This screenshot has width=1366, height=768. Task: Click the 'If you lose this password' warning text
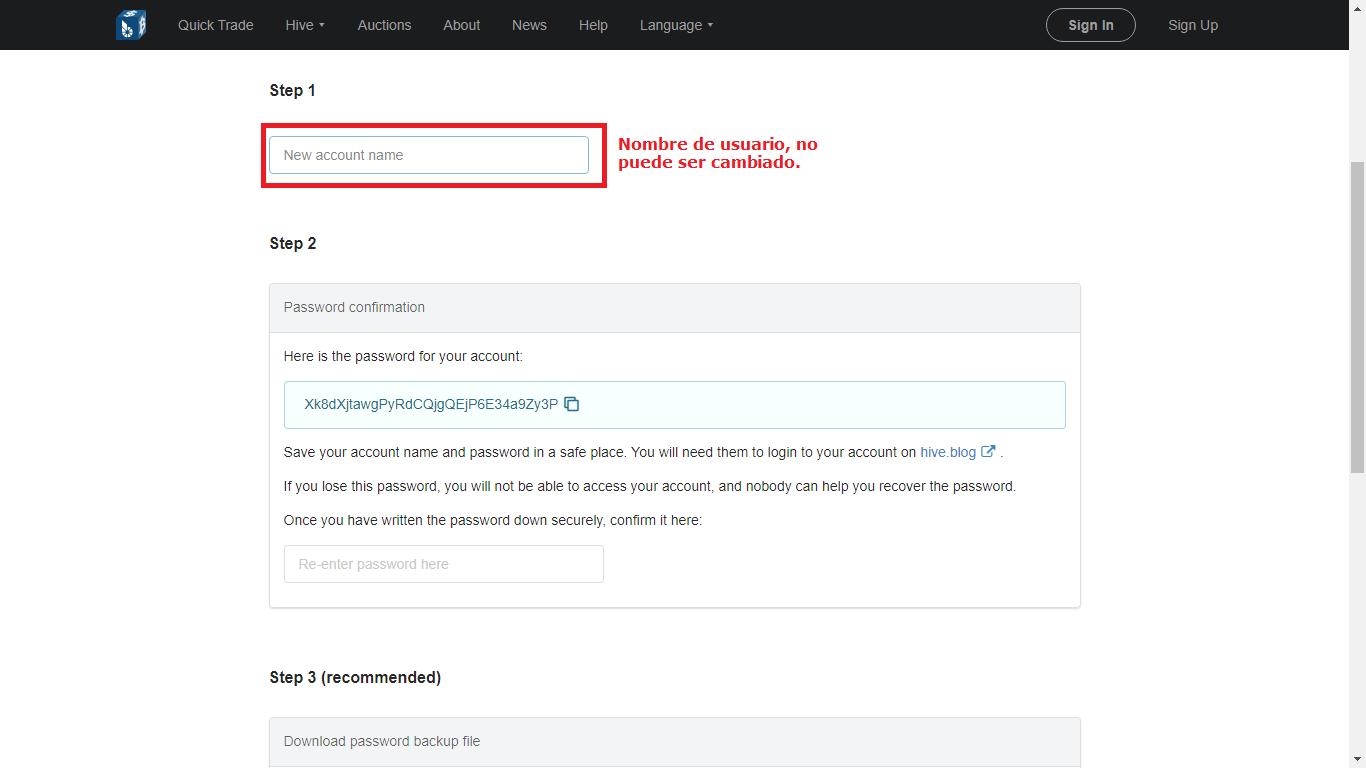tap(650, 486)
